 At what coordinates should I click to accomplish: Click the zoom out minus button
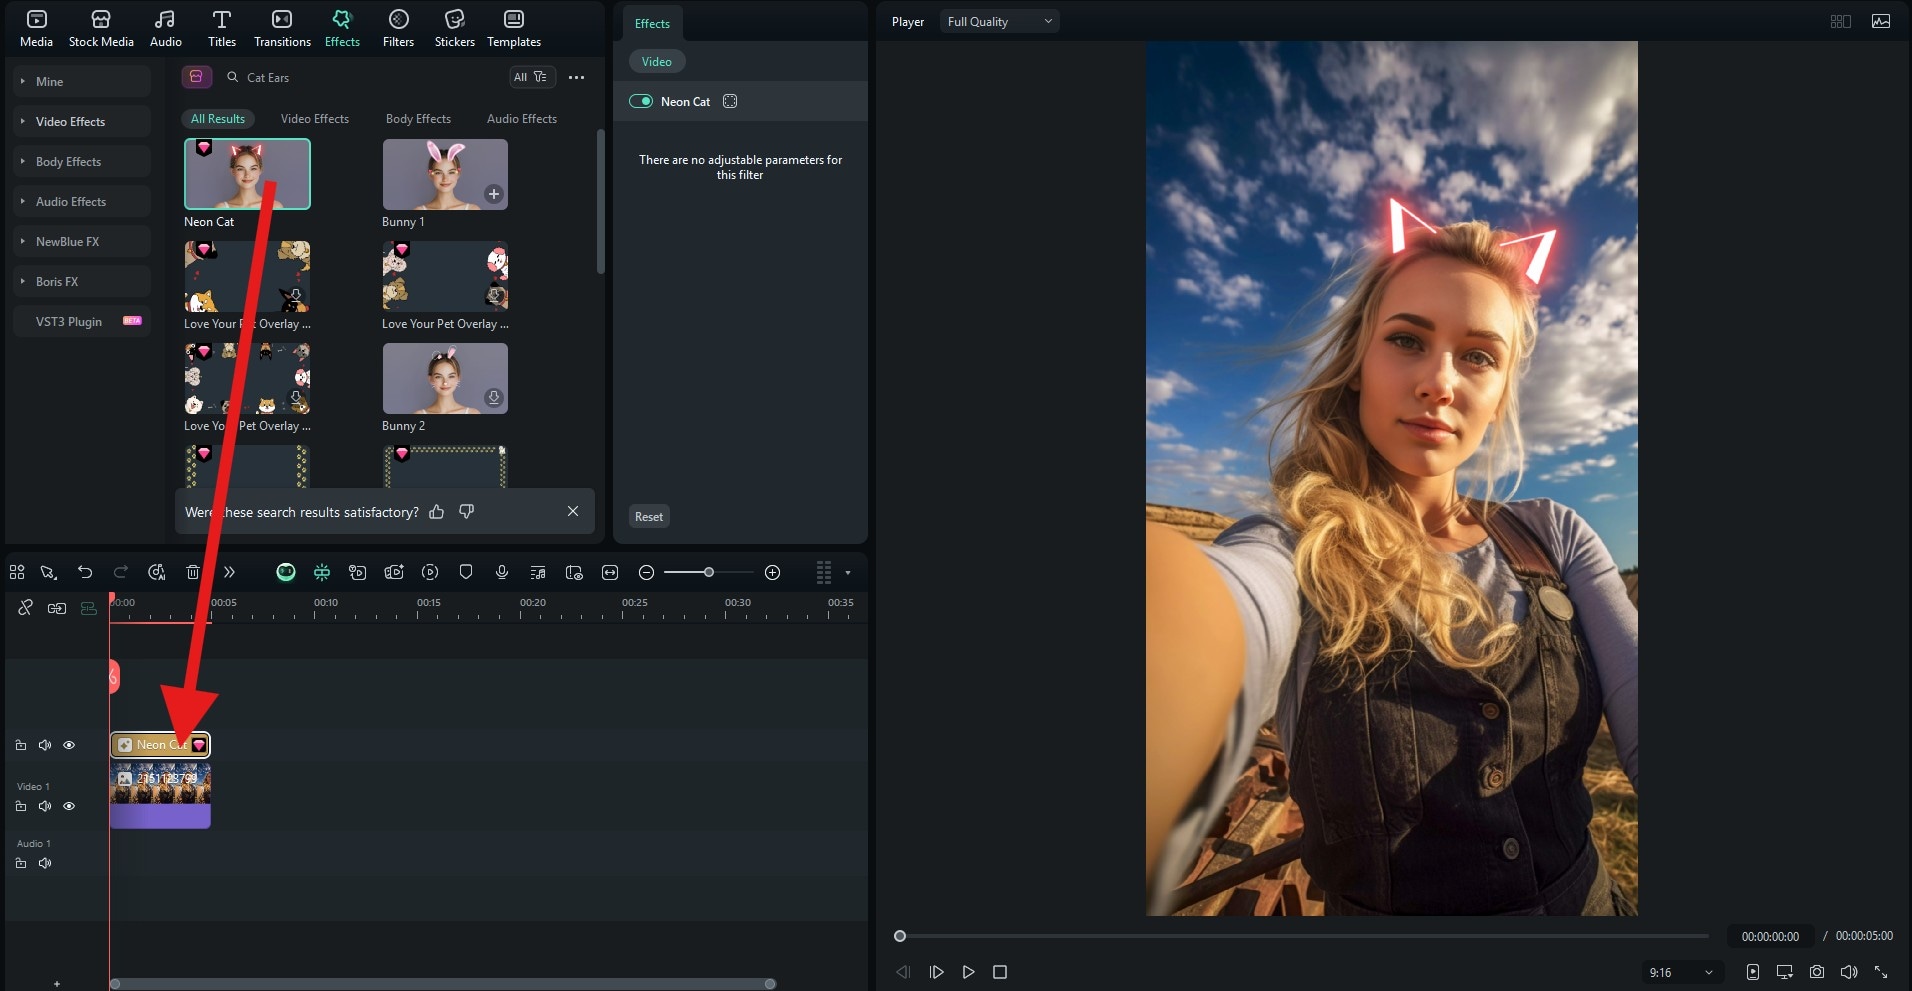(646, 572)
